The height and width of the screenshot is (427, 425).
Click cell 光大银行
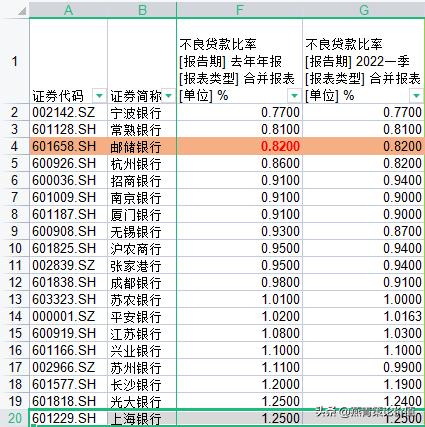pos(142,401)
